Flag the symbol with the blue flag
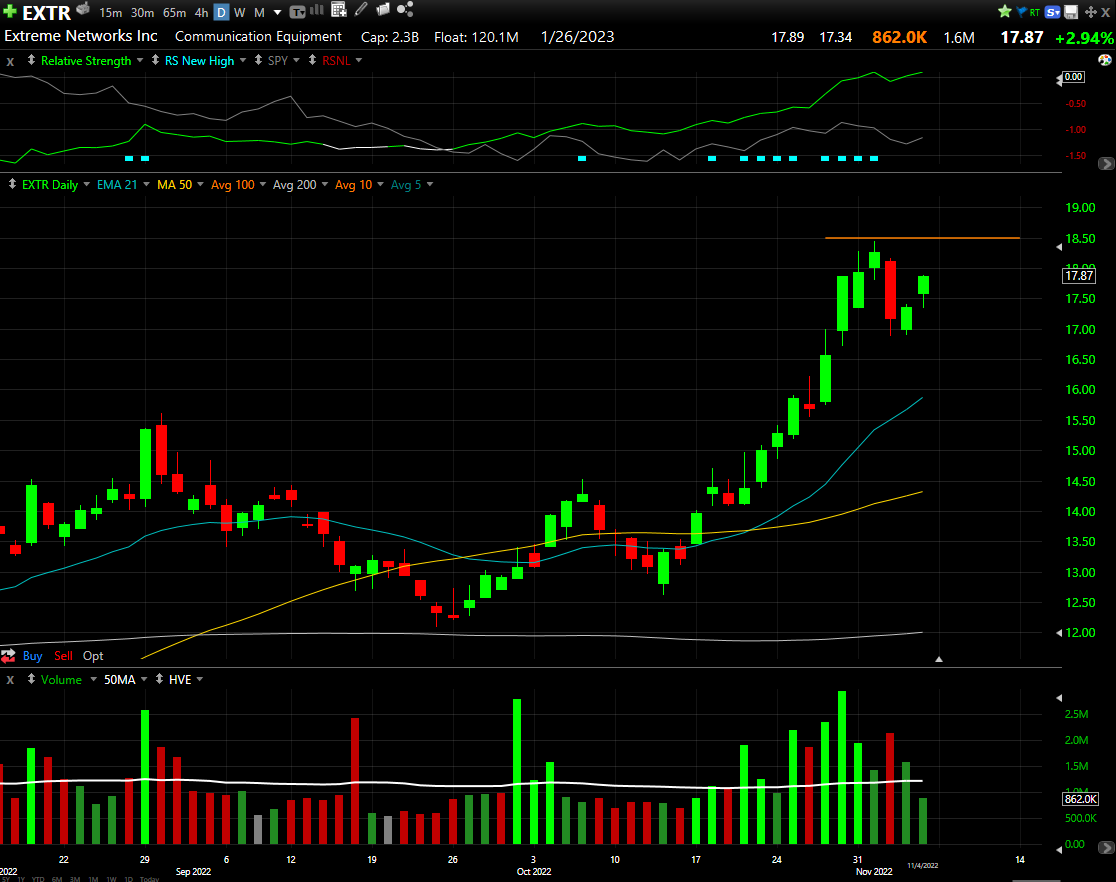The height and width of the screenshot is (882, 1116). tap(1021, 11)
